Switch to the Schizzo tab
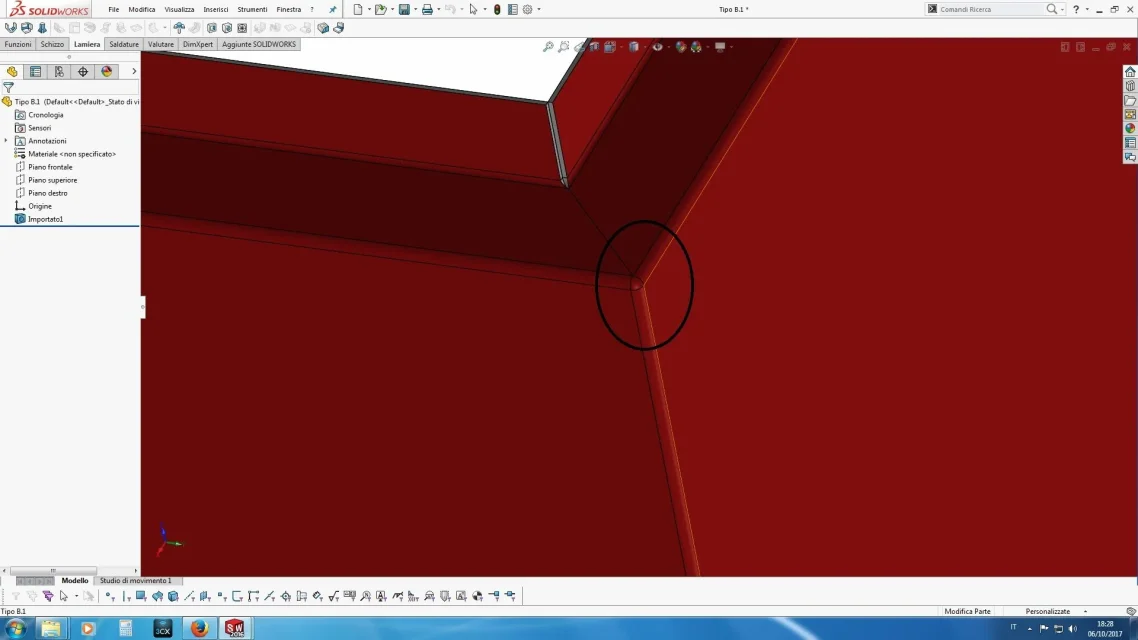This screenshot has height=640, width=1138. point(52,44)
